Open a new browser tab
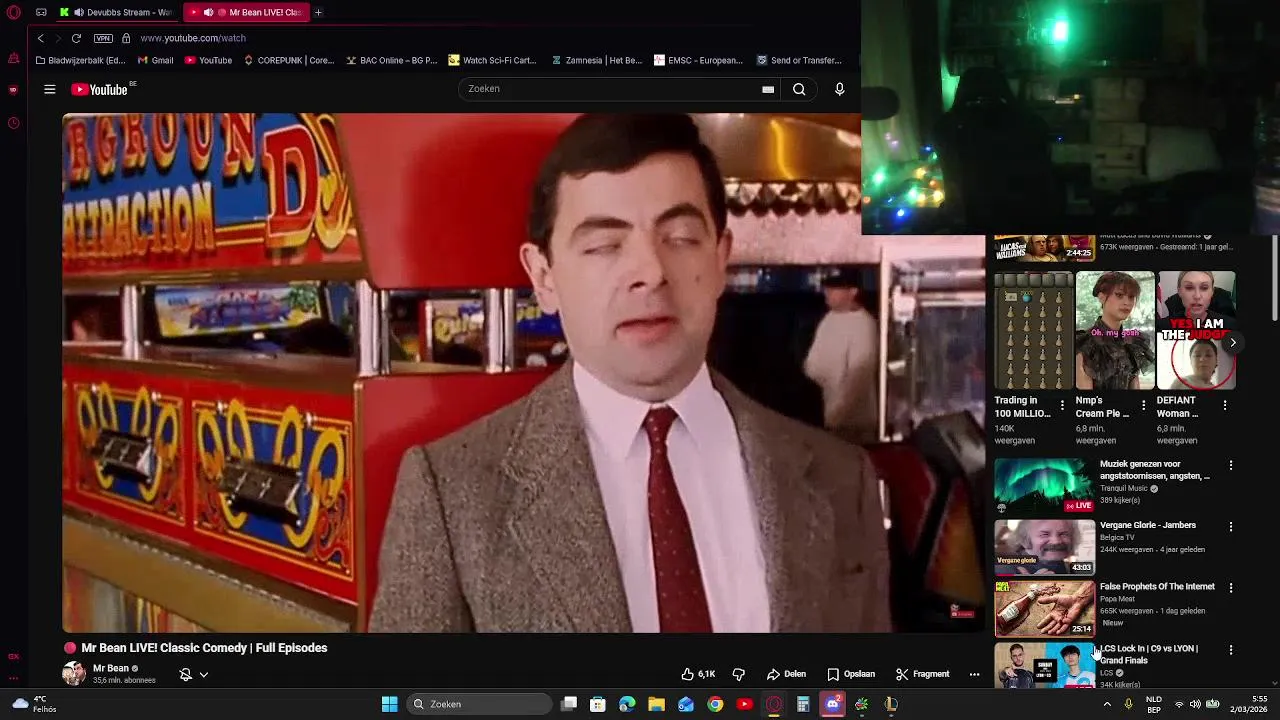This screenshot has height=720, width=1280. tap(318, 12)
